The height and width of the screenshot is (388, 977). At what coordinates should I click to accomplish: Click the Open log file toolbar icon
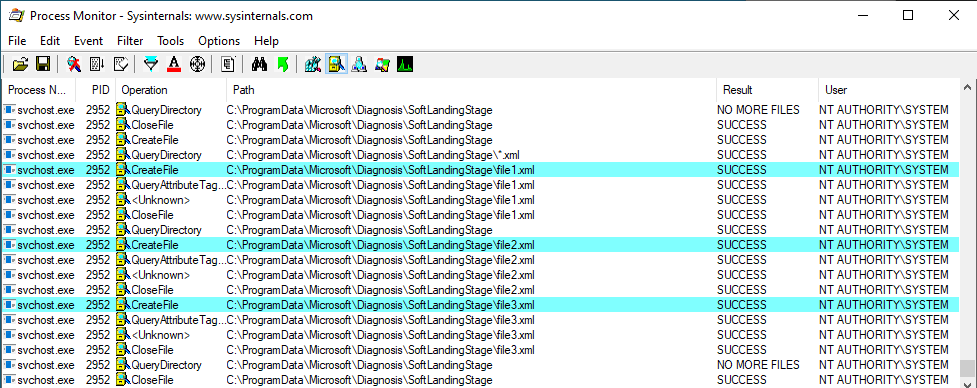pyautogui.click(x=21, y=64)
